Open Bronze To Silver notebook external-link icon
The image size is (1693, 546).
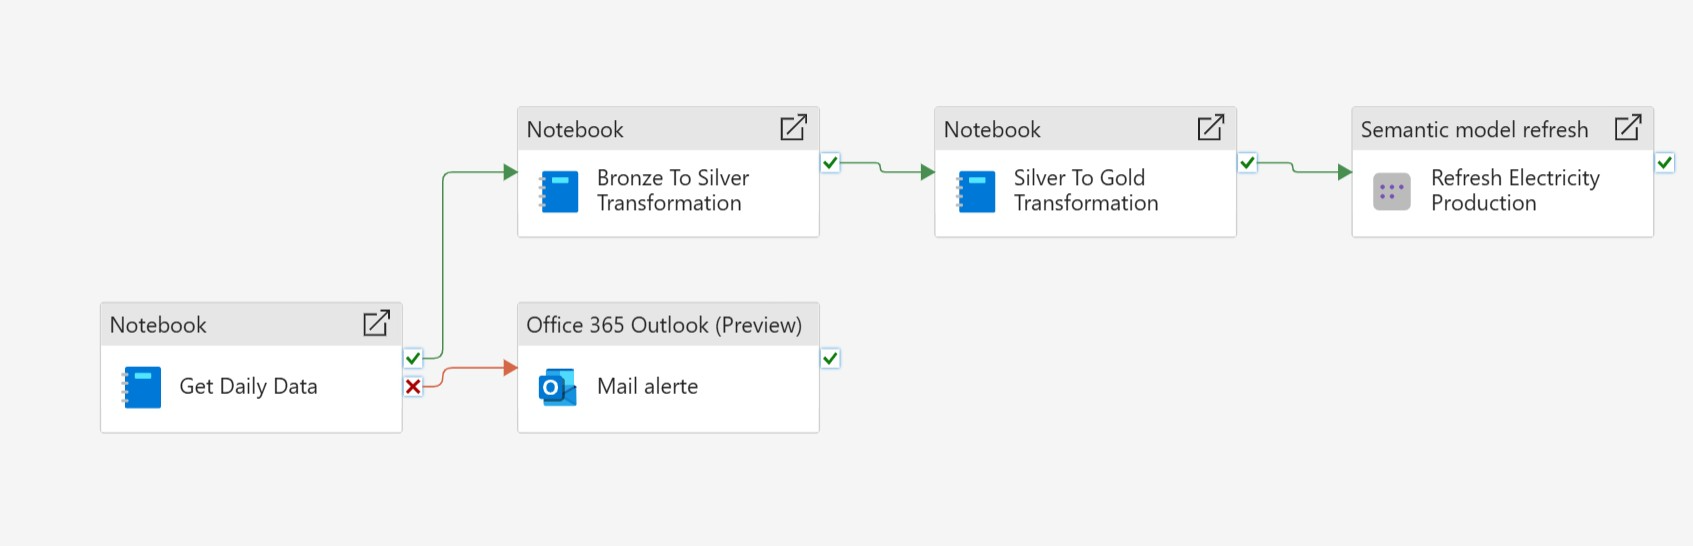pos(793,127)
